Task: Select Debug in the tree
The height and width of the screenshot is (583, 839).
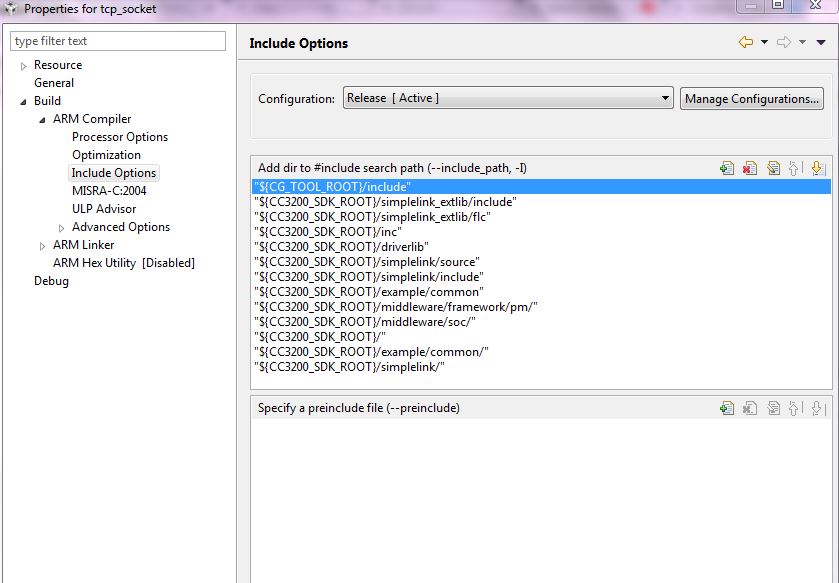Action: (x=51, y=281)
